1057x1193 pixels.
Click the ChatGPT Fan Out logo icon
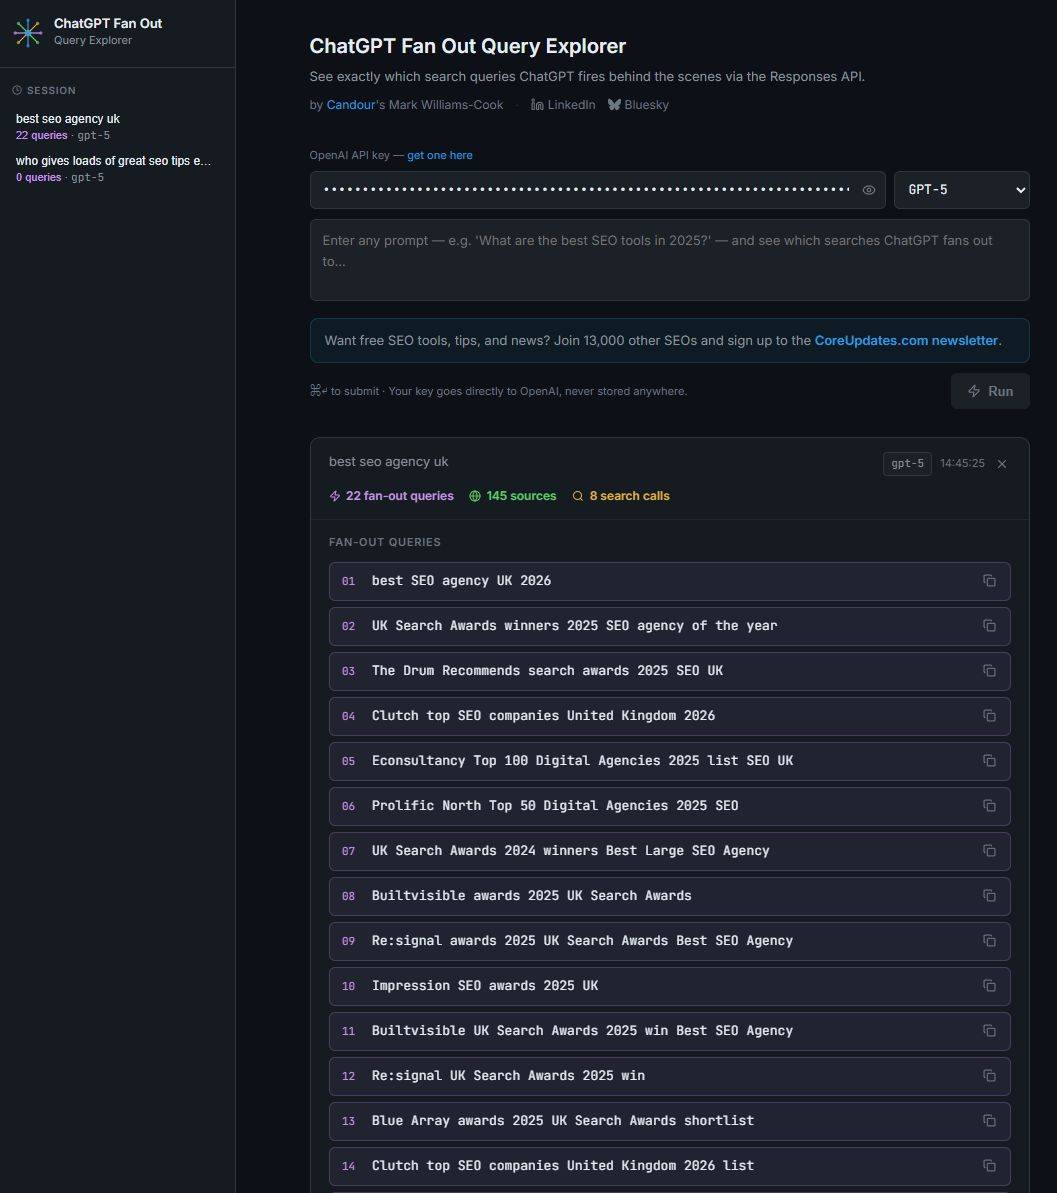pyautogui.click(x=28, y=32)
